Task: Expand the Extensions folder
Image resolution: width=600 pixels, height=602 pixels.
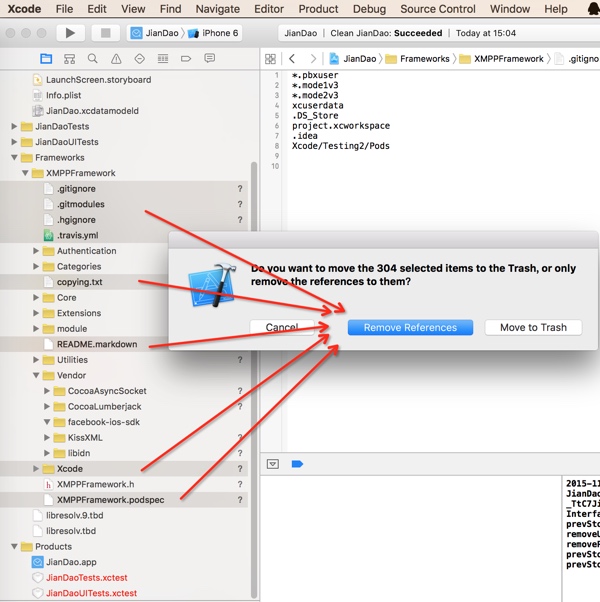Action: click(36, 313)
